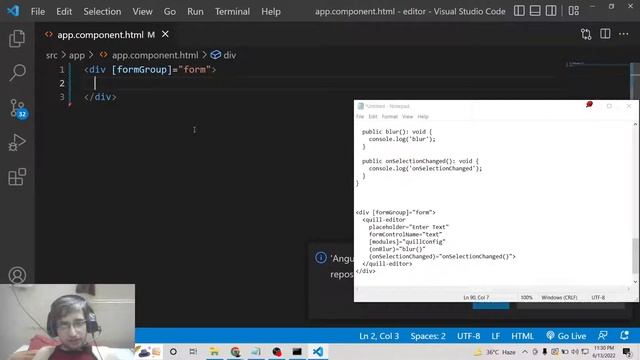This screenshot has height=360, width=640.
Task: Select the app.component.html editor tab
Action: [x=100, y=35]
